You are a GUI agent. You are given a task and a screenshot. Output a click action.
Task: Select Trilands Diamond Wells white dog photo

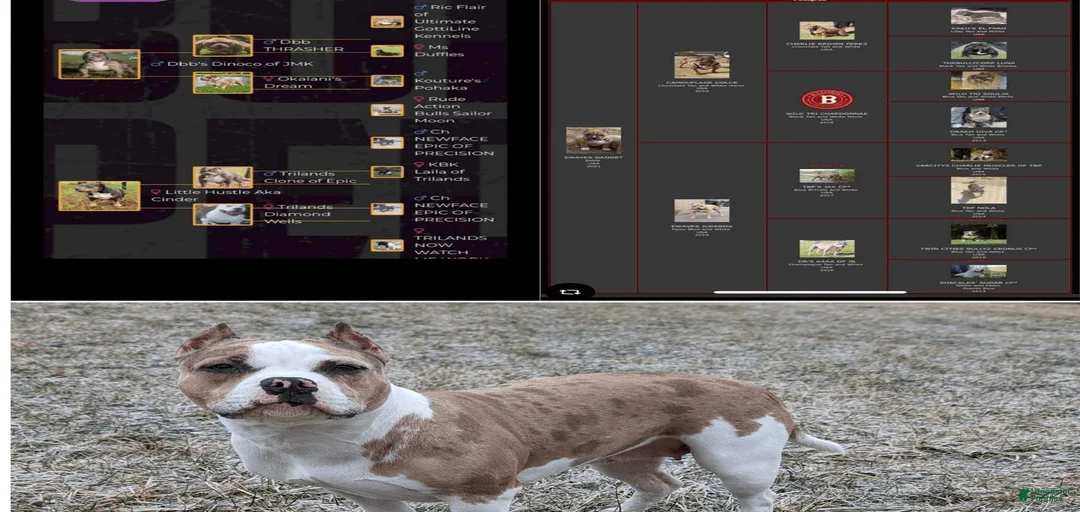[x=222, y=214]
